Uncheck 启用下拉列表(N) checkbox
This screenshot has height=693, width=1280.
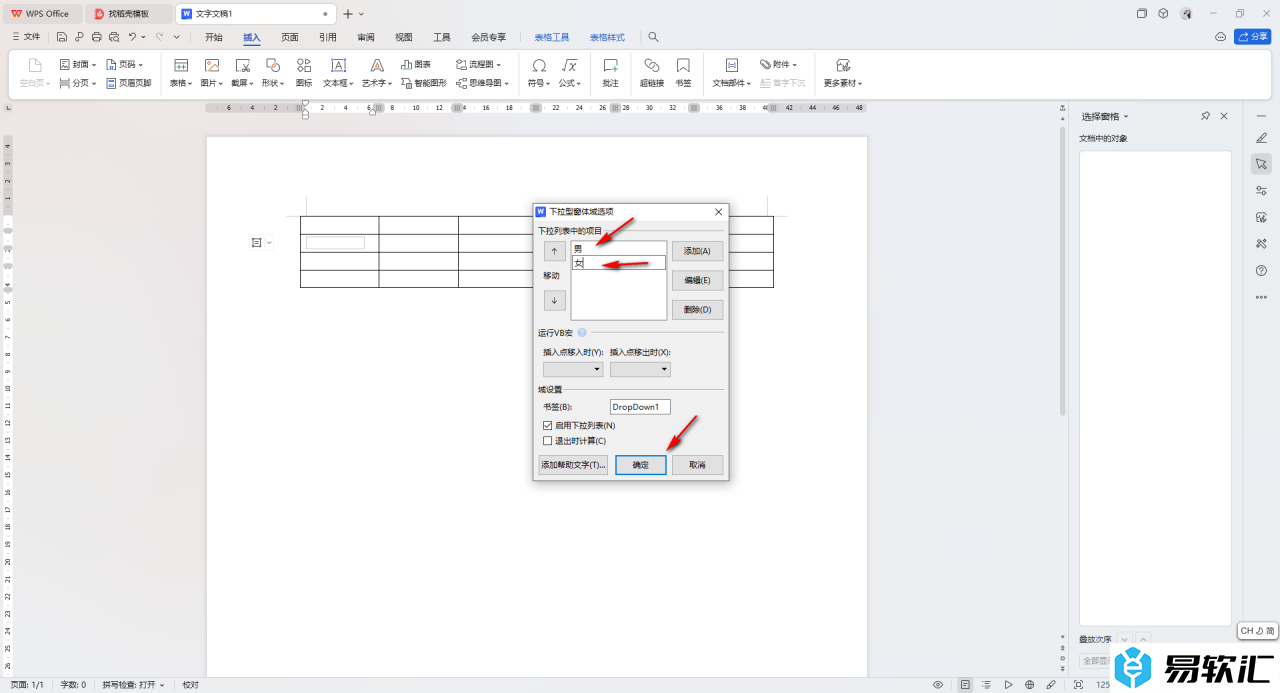coord(547,426)
